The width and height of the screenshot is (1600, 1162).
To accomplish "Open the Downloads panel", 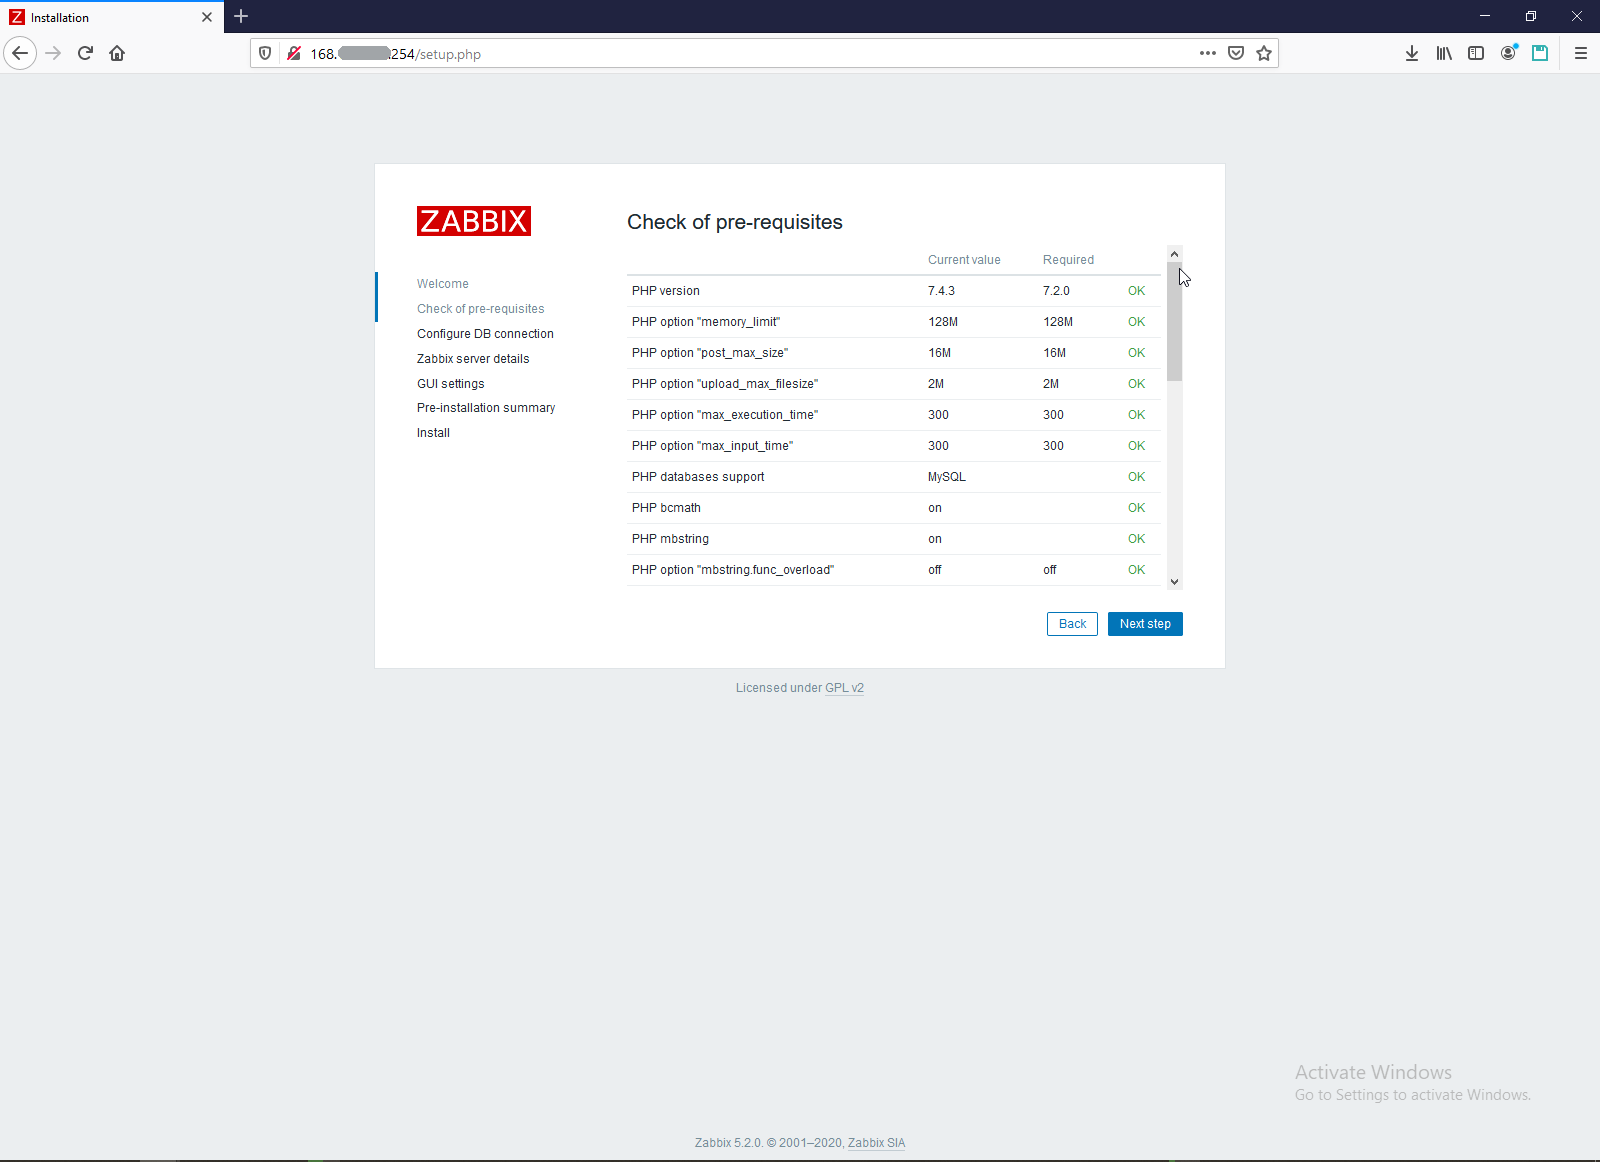I will (1412, 53).
